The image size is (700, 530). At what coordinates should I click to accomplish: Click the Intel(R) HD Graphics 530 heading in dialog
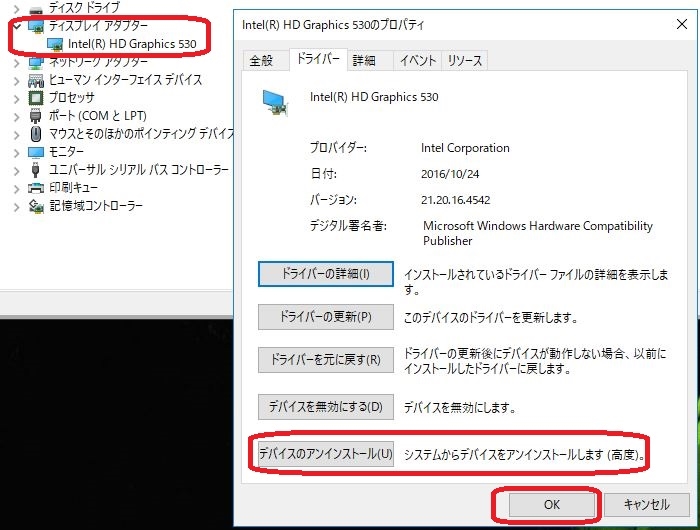[x=374, y=97]
